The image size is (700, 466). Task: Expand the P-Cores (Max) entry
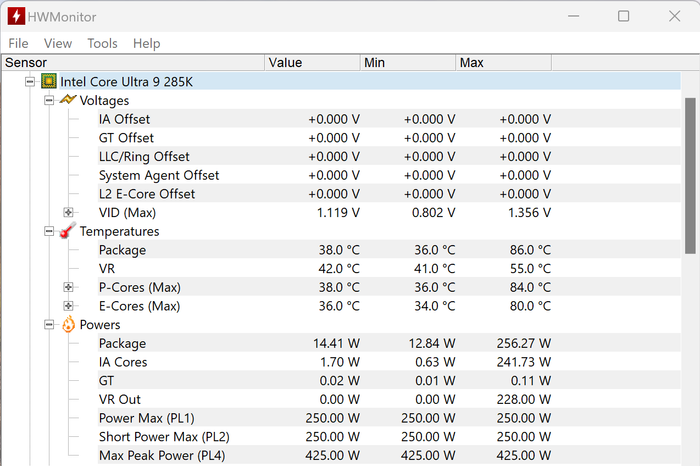[x=68, y=287]
